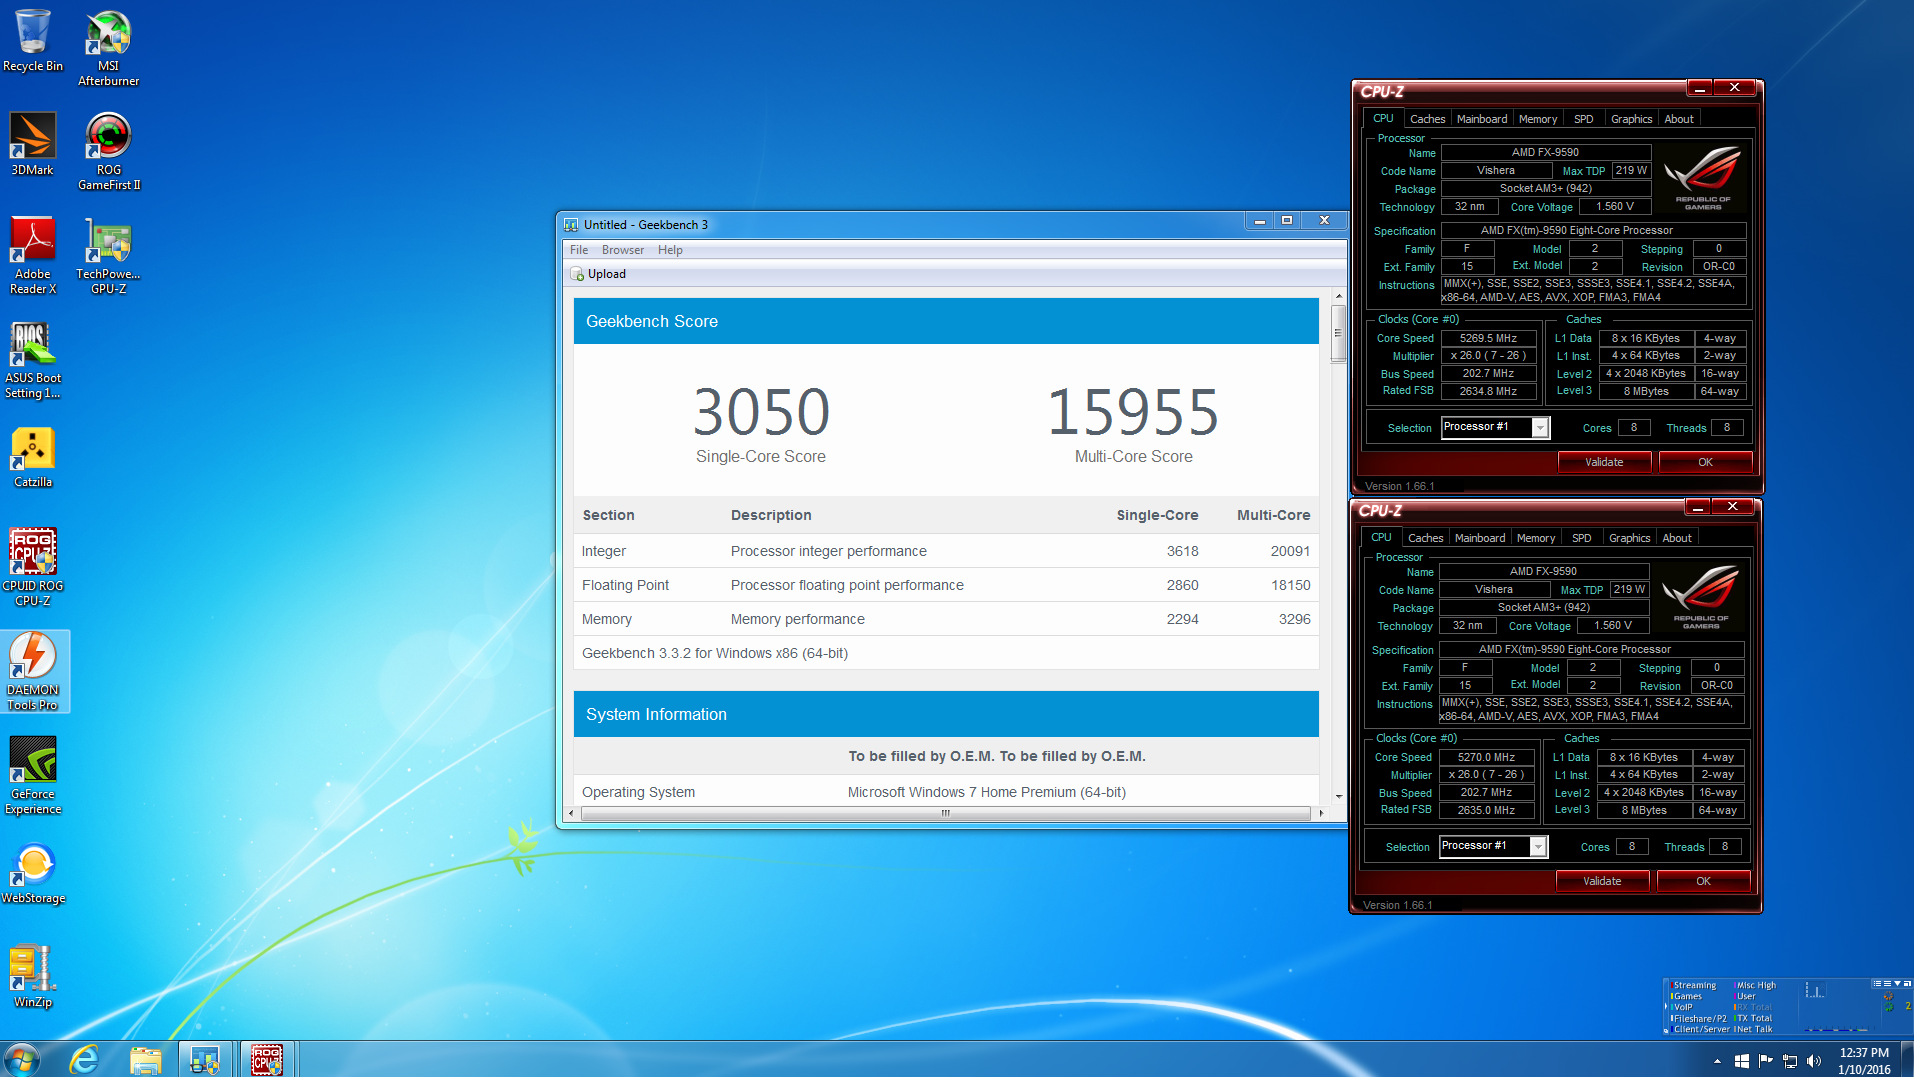Click the single-core score 3050
This screenshot has height=1077, width=1914.
762,412
